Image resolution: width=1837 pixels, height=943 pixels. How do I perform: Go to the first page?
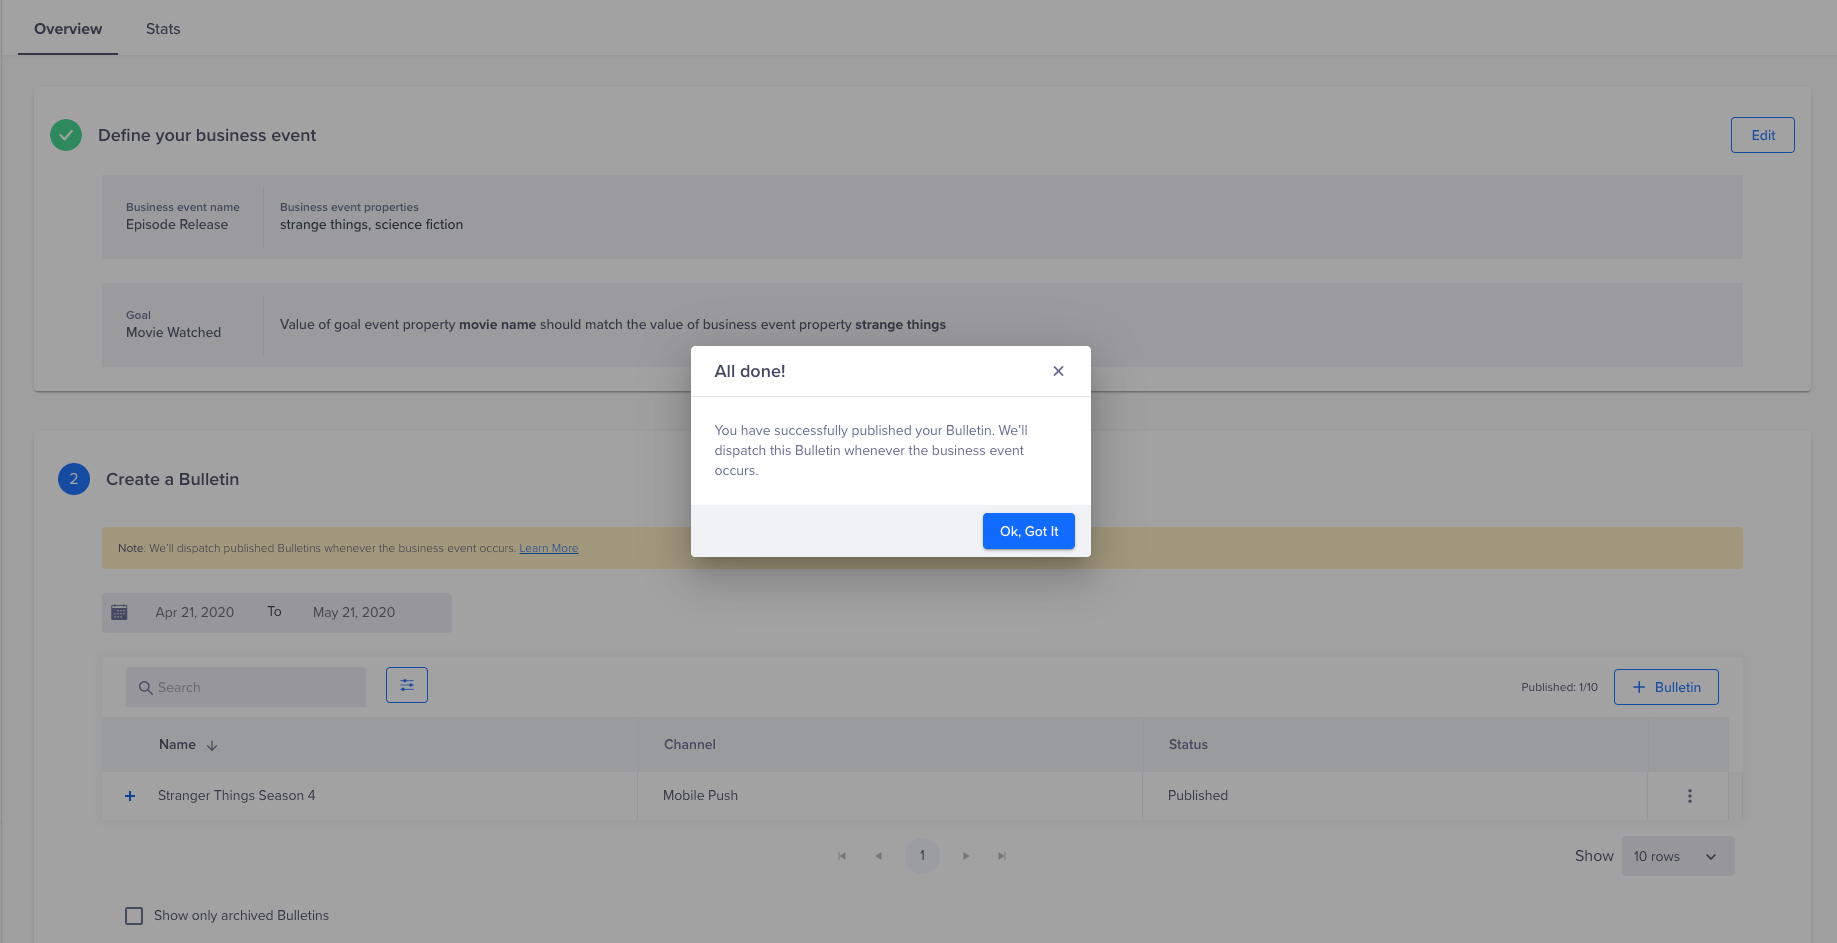tap(842, 856)
